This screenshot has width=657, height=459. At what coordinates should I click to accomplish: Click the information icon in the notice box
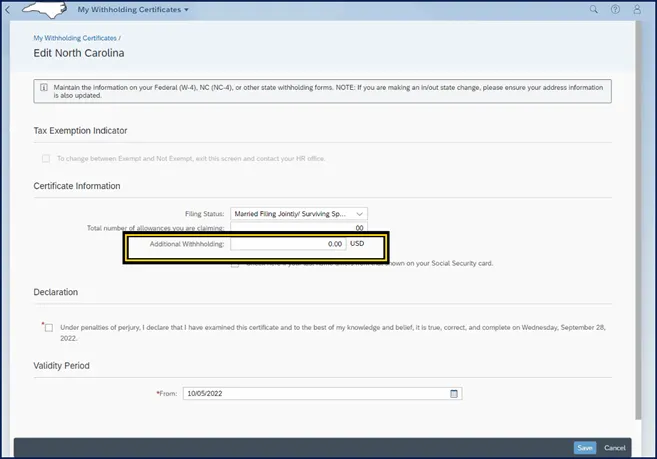44,87
